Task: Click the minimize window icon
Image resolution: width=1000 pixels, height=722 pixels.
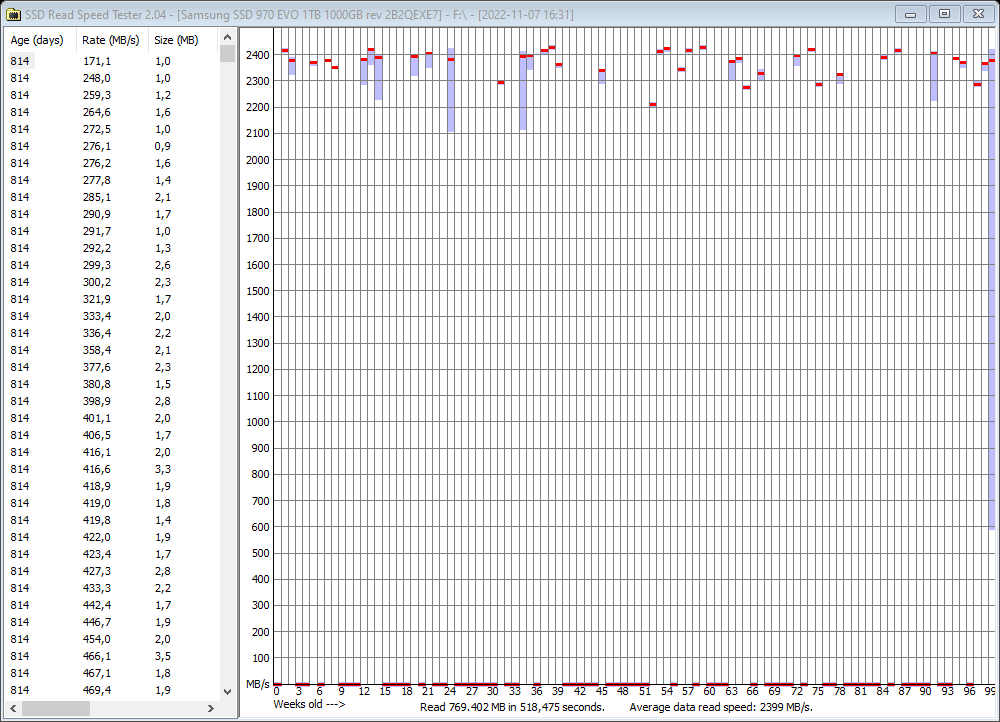Action: pyautogui.click(x=911, y=14)
